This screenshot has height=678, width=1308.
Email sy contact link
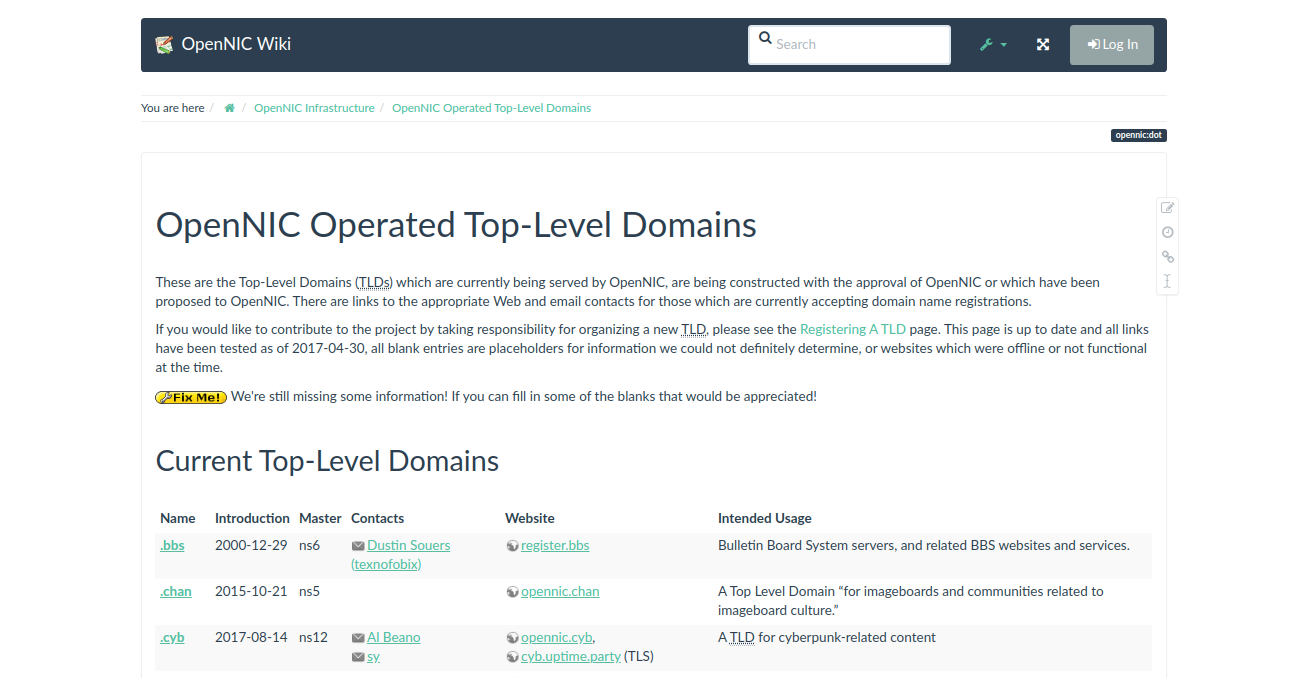tap(373, 656)
